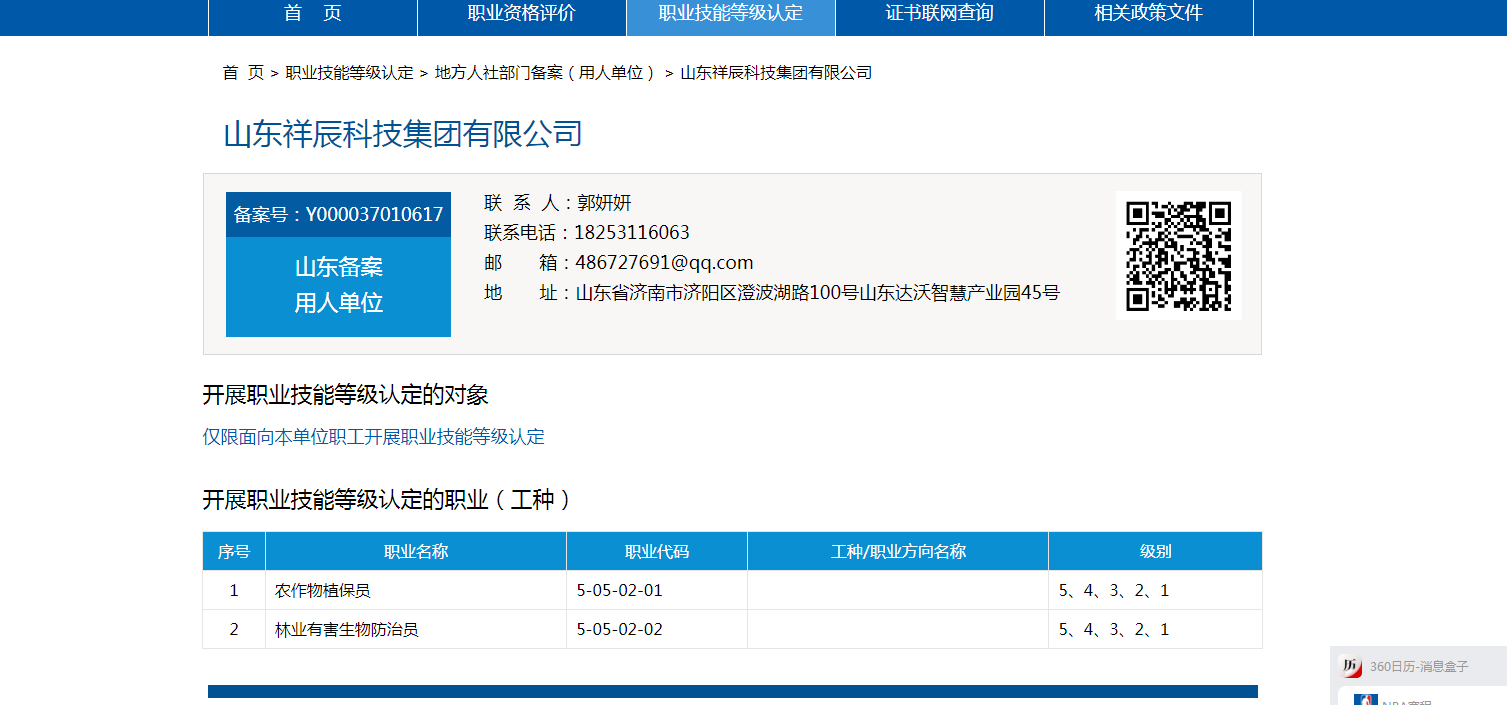
Task: Open the 首页 navigation tab
Action: click(312, 14)
